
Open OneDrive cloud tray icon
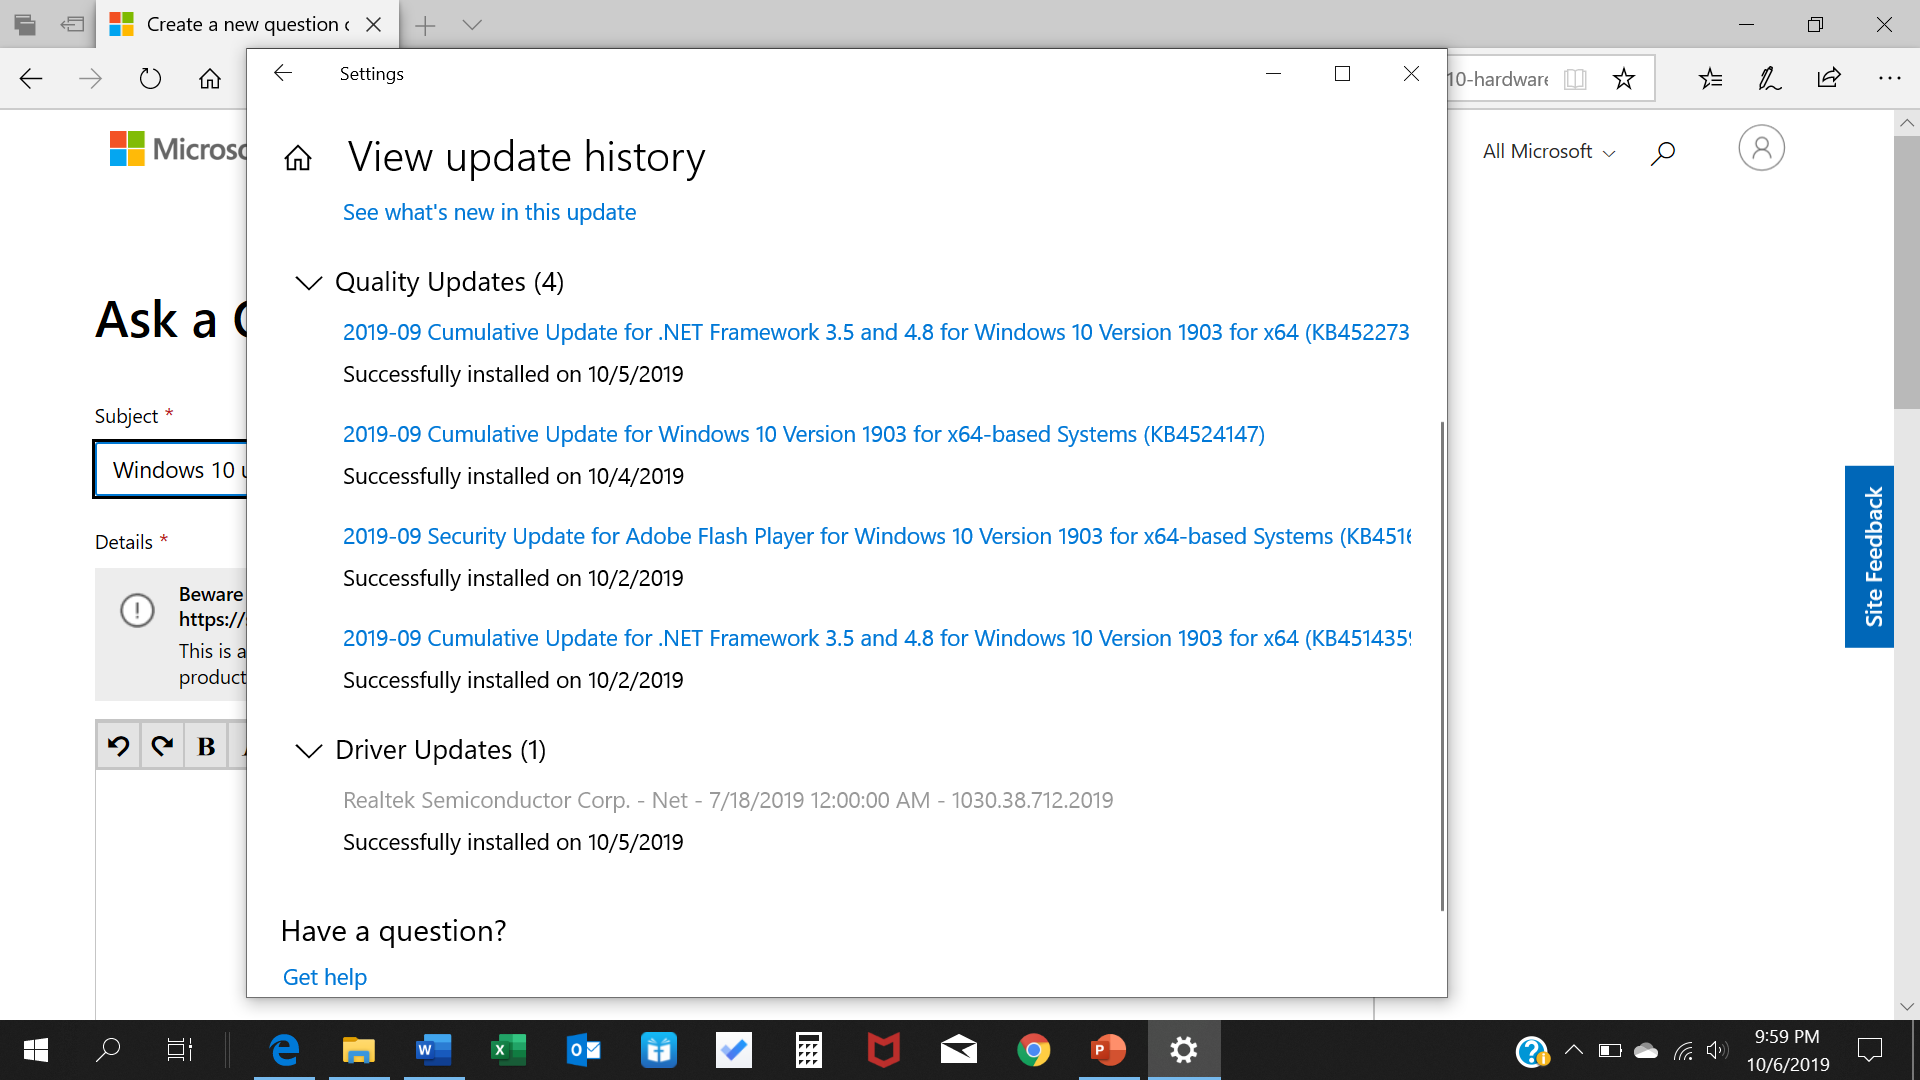pyautogui.click(x=1646, y=1050)
